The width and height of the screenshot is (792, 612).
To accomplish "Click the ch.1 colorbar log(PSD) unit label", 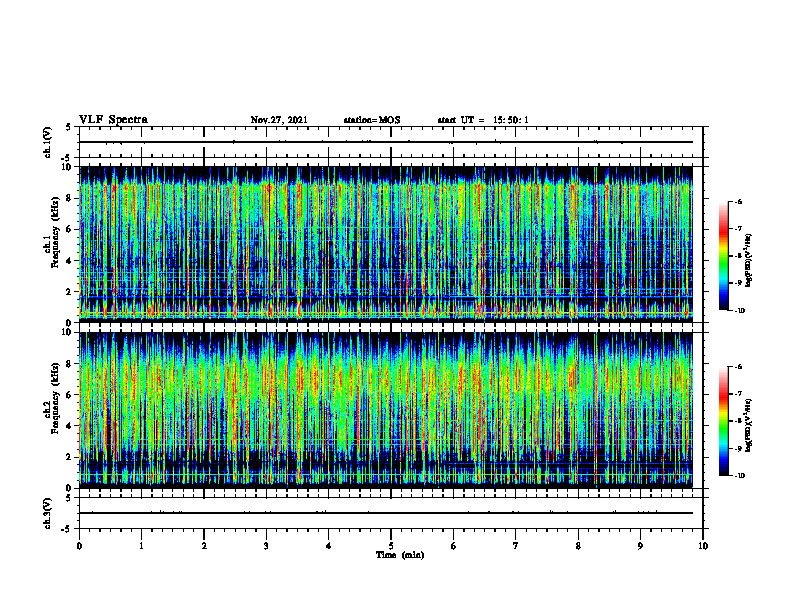I will pyautogui.click(x=748, y=260).
